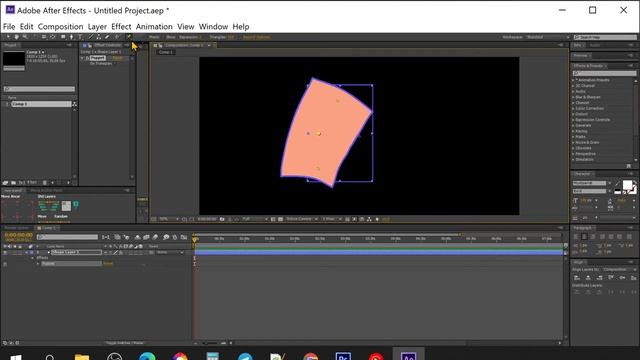
Task: Toggle Puppet effect in timeline row
Action: 5,264
